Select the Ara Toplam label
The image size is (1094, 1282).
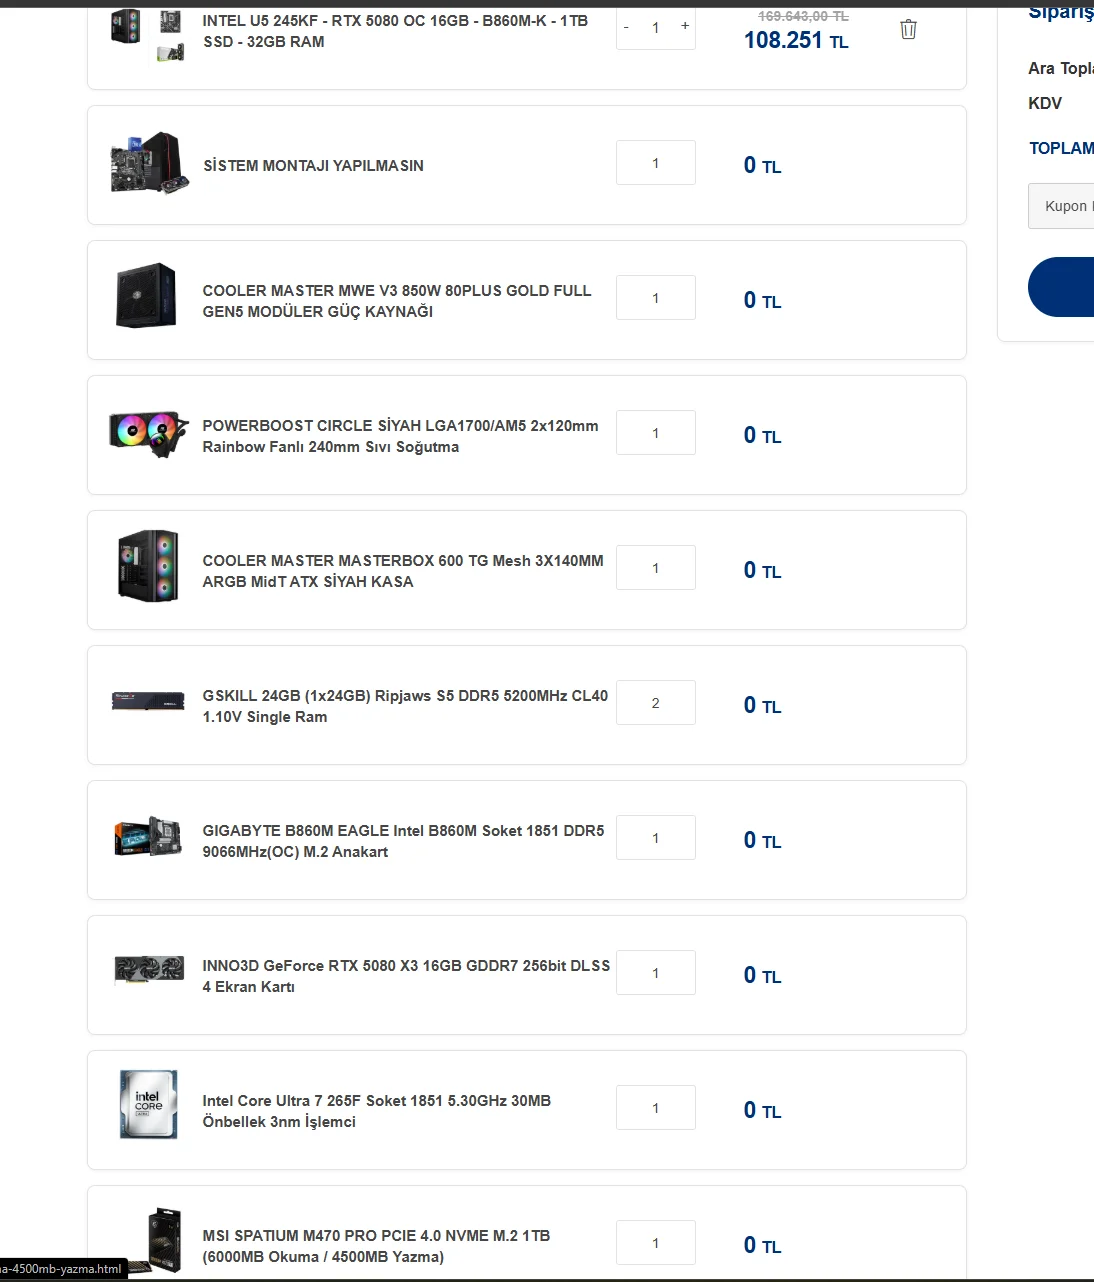(x=1061, y=68)
